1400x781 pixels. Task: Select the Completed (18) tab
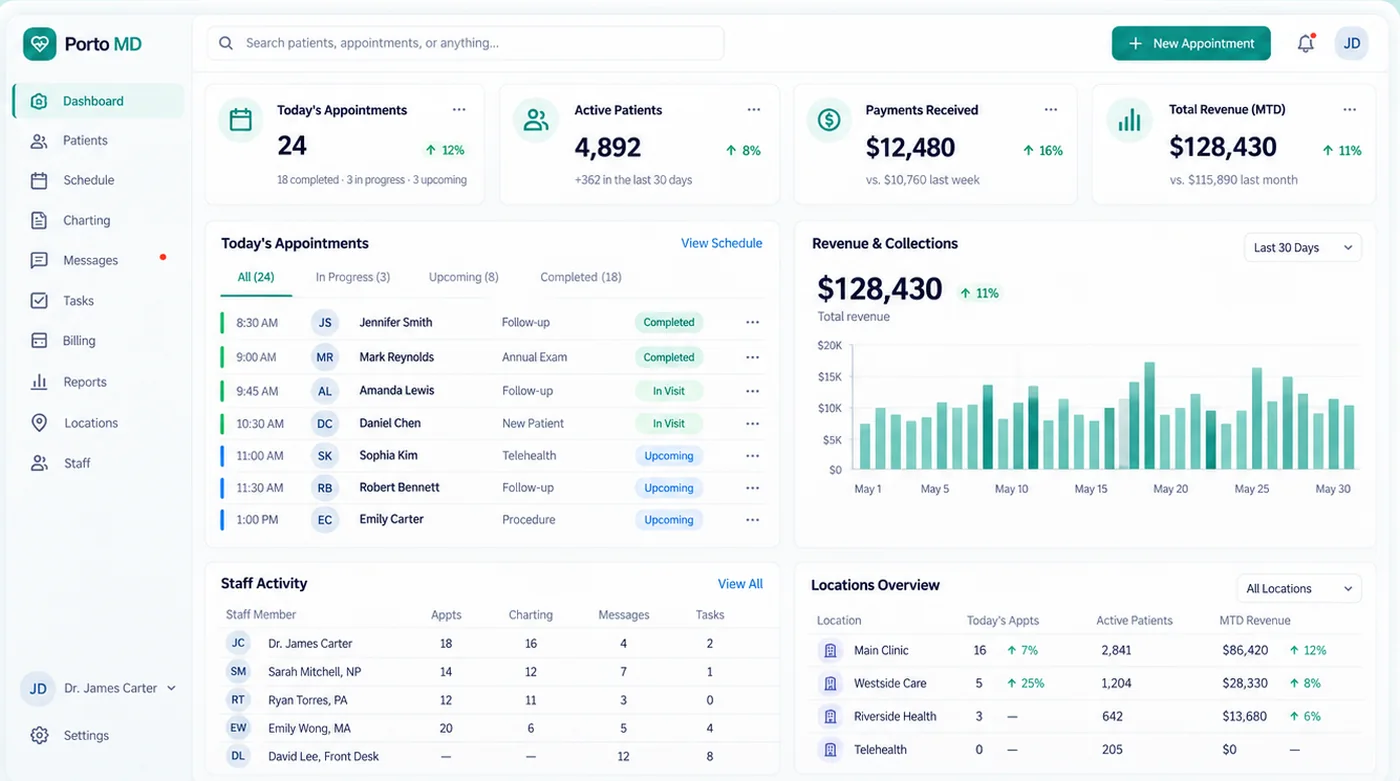(x=581, y=277)
